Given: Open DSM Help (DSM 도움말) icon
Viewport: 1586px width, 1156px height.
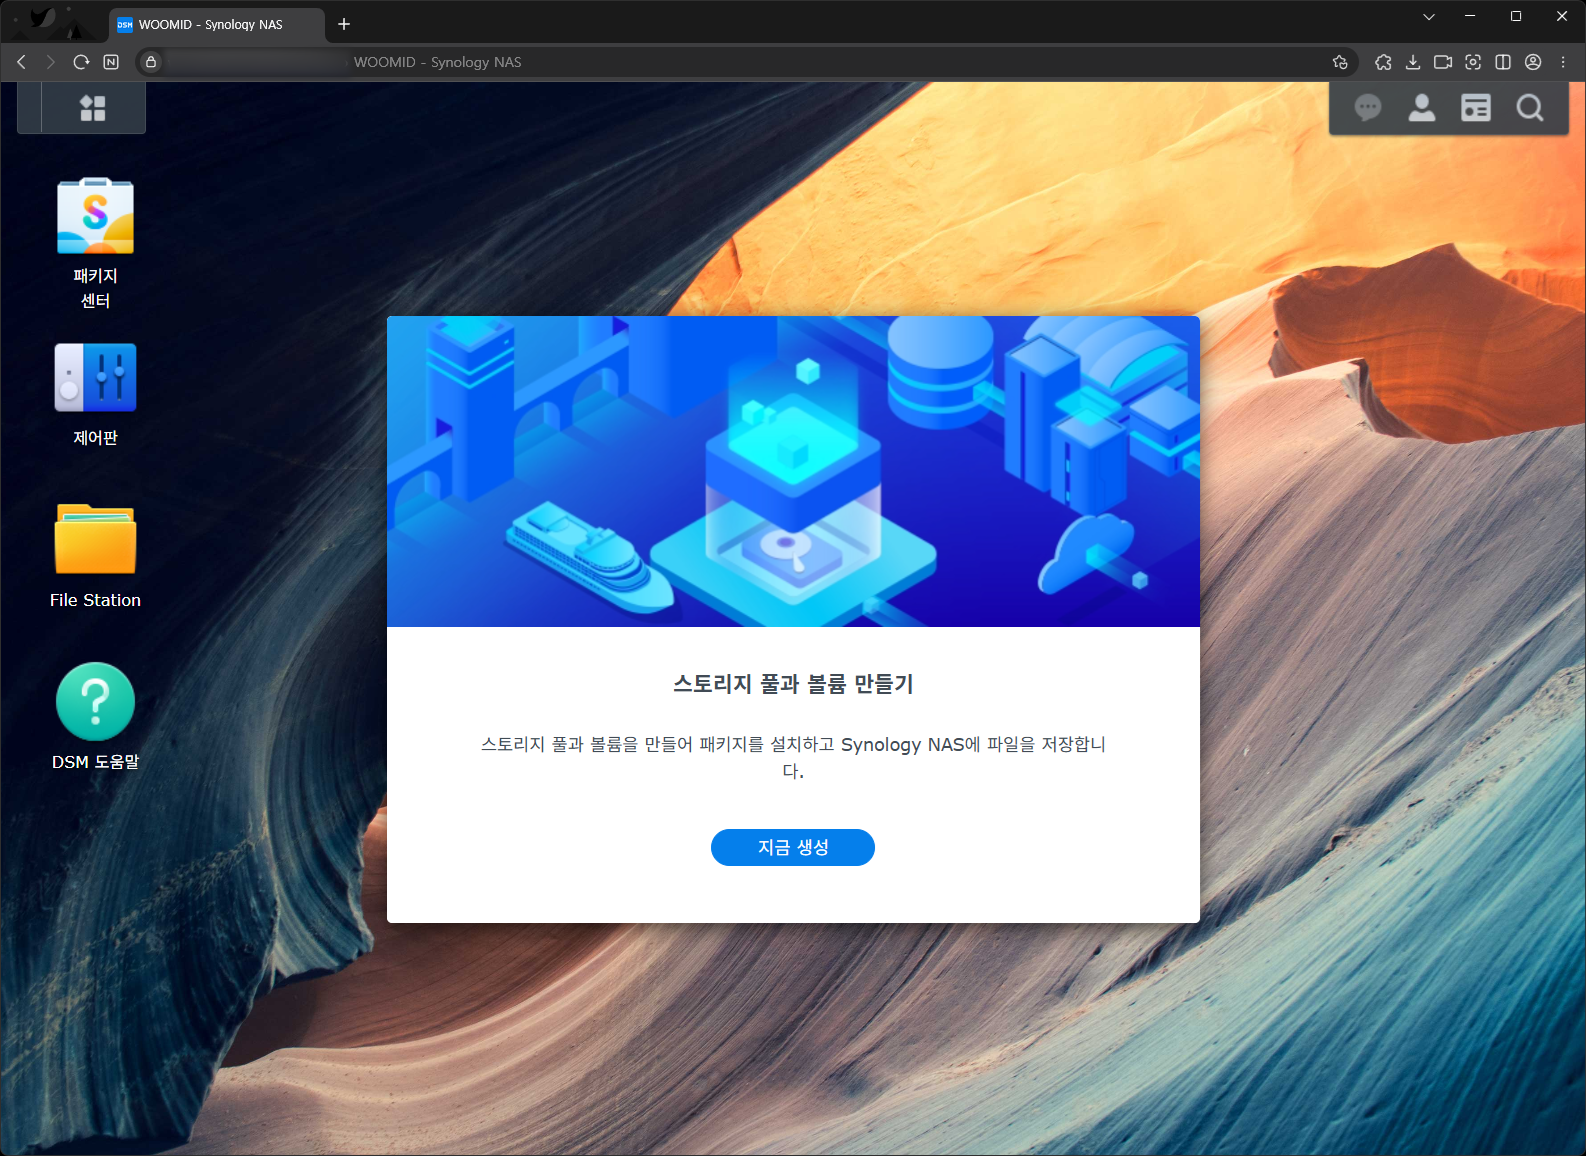Looking at the screenshot, I should (x=95, y=717).
